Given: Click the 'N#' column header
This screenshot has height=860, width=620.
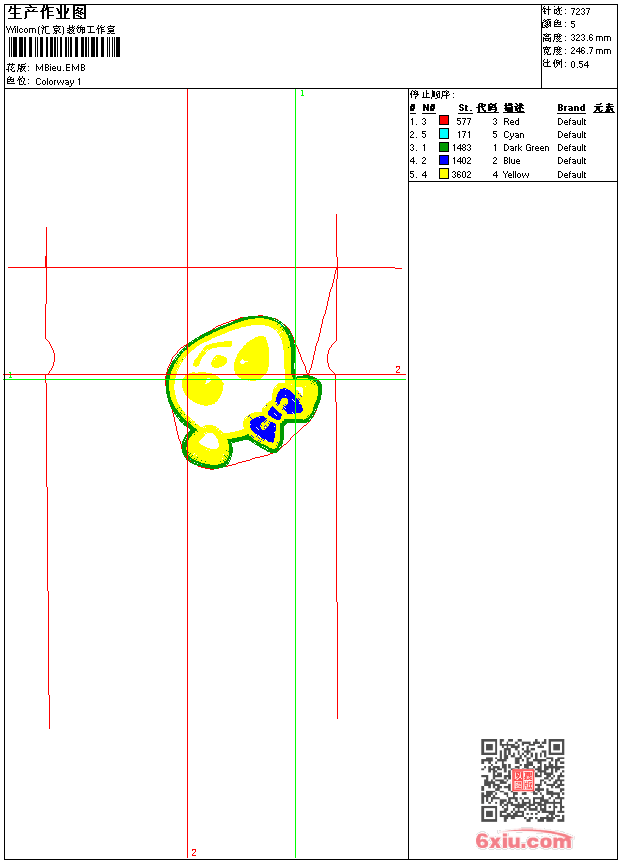Looking at the screenshot, I should tap(429, 108).
